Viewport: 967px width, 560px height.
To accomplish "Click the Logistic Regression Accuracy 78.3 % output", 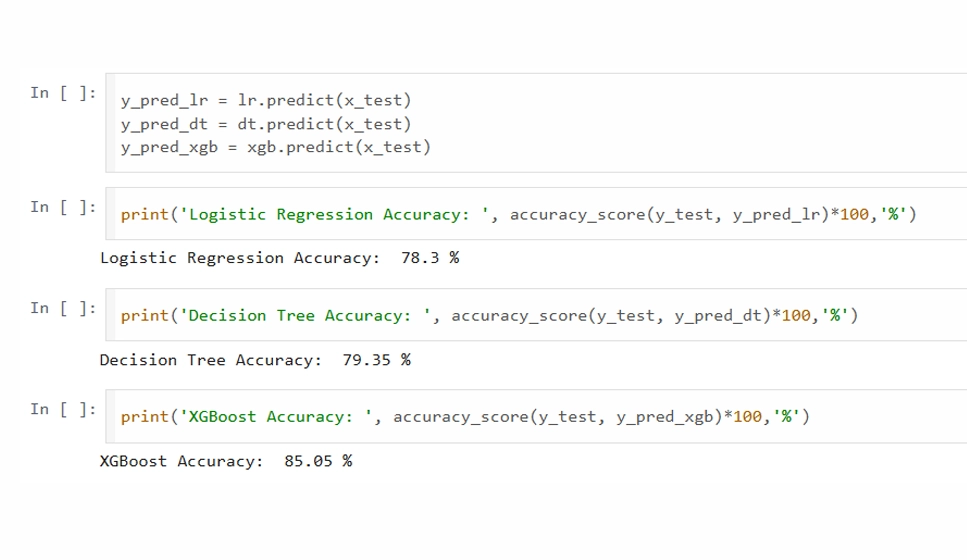I will point(279,258).
